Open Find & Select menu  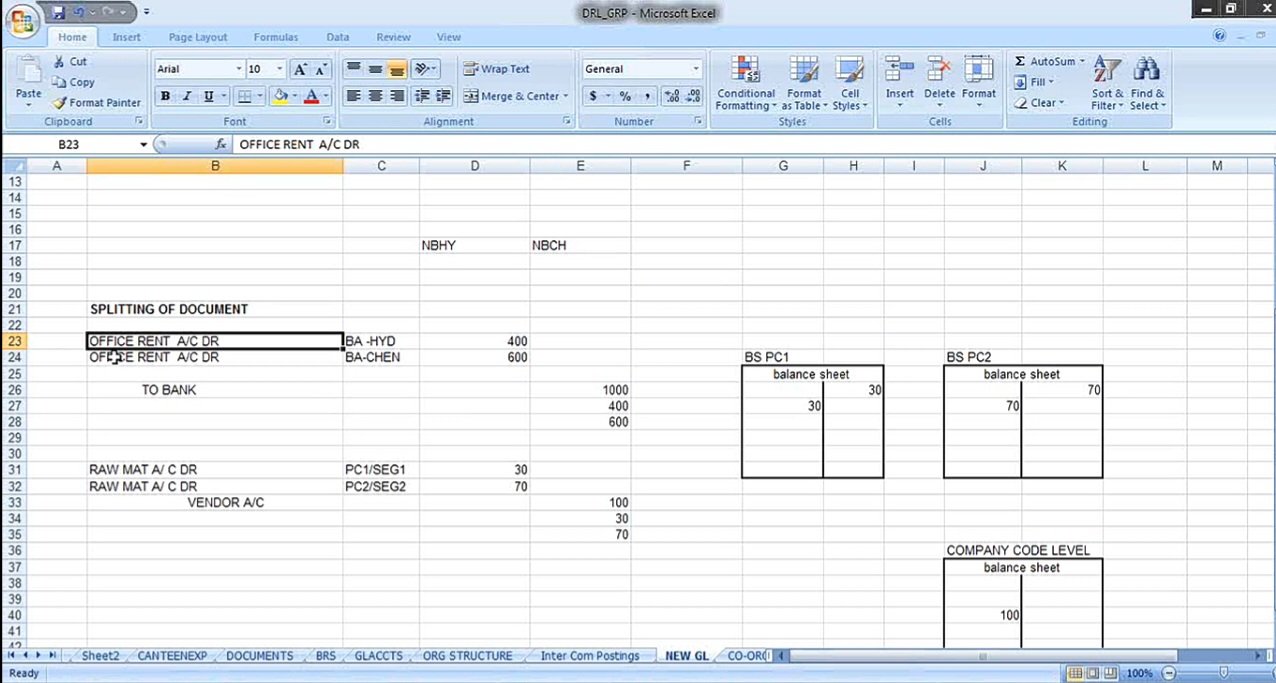pyautogui.click(x=1148, y=83)
